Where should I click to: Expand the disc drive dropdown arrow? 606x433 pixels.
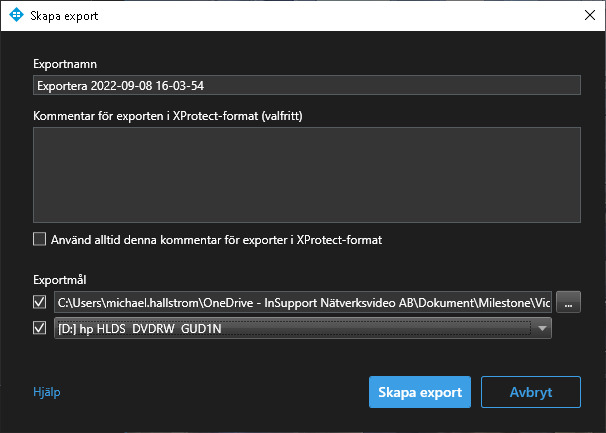[x=541, y=328]
